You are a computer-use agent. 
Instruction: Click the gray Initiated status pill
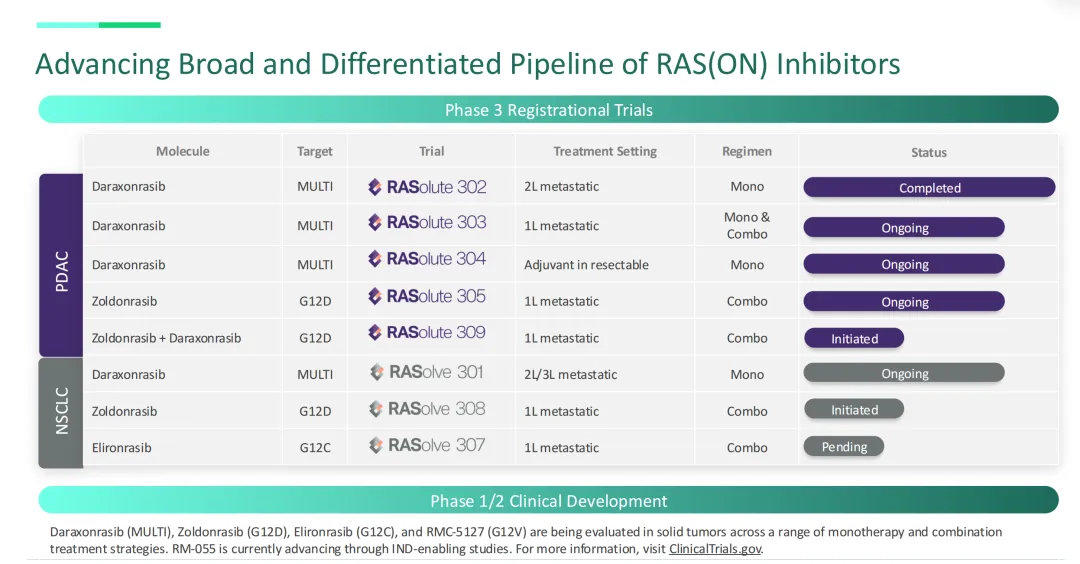point(853,409)
